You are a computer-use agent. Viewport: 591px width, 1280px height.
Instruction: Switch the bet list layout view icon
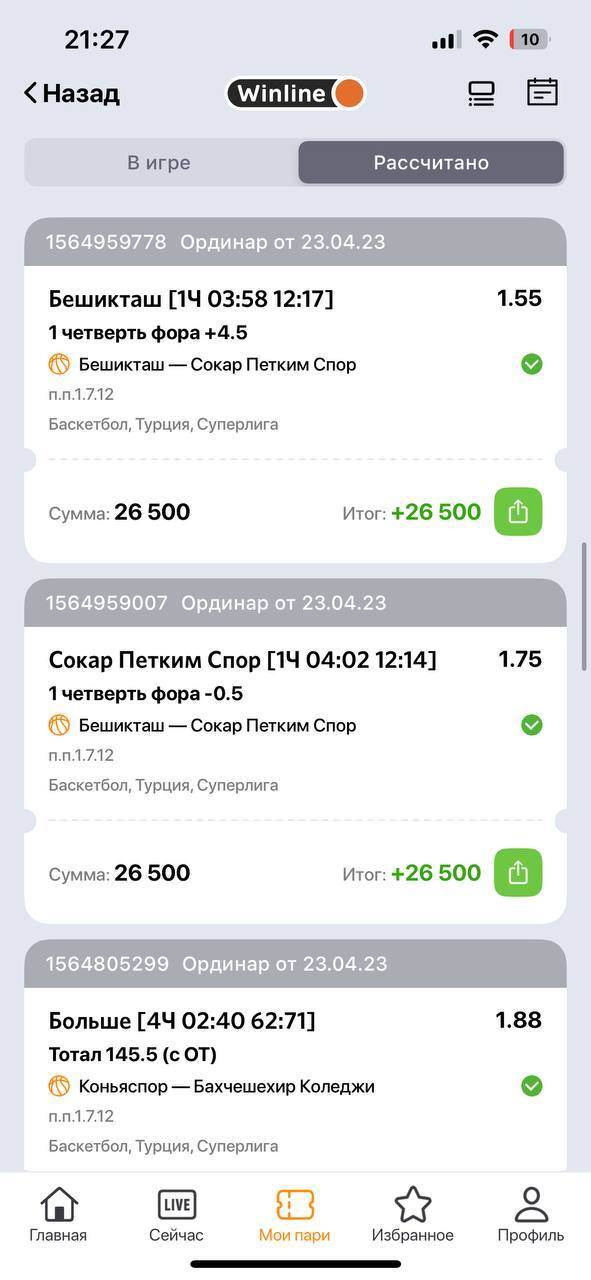[x=482, y=93]
